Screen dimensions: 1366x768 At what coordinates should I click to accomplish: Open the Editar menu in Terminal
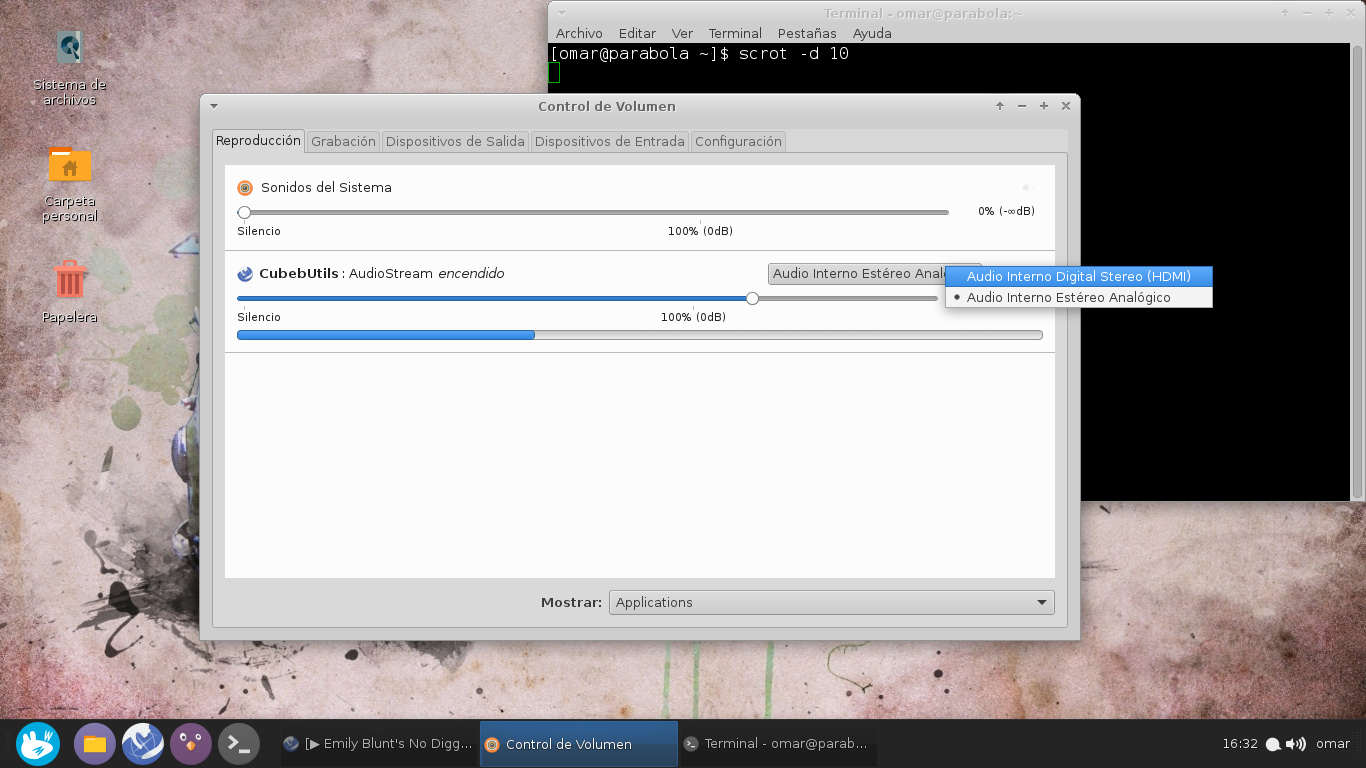click(x=637, y=33)
